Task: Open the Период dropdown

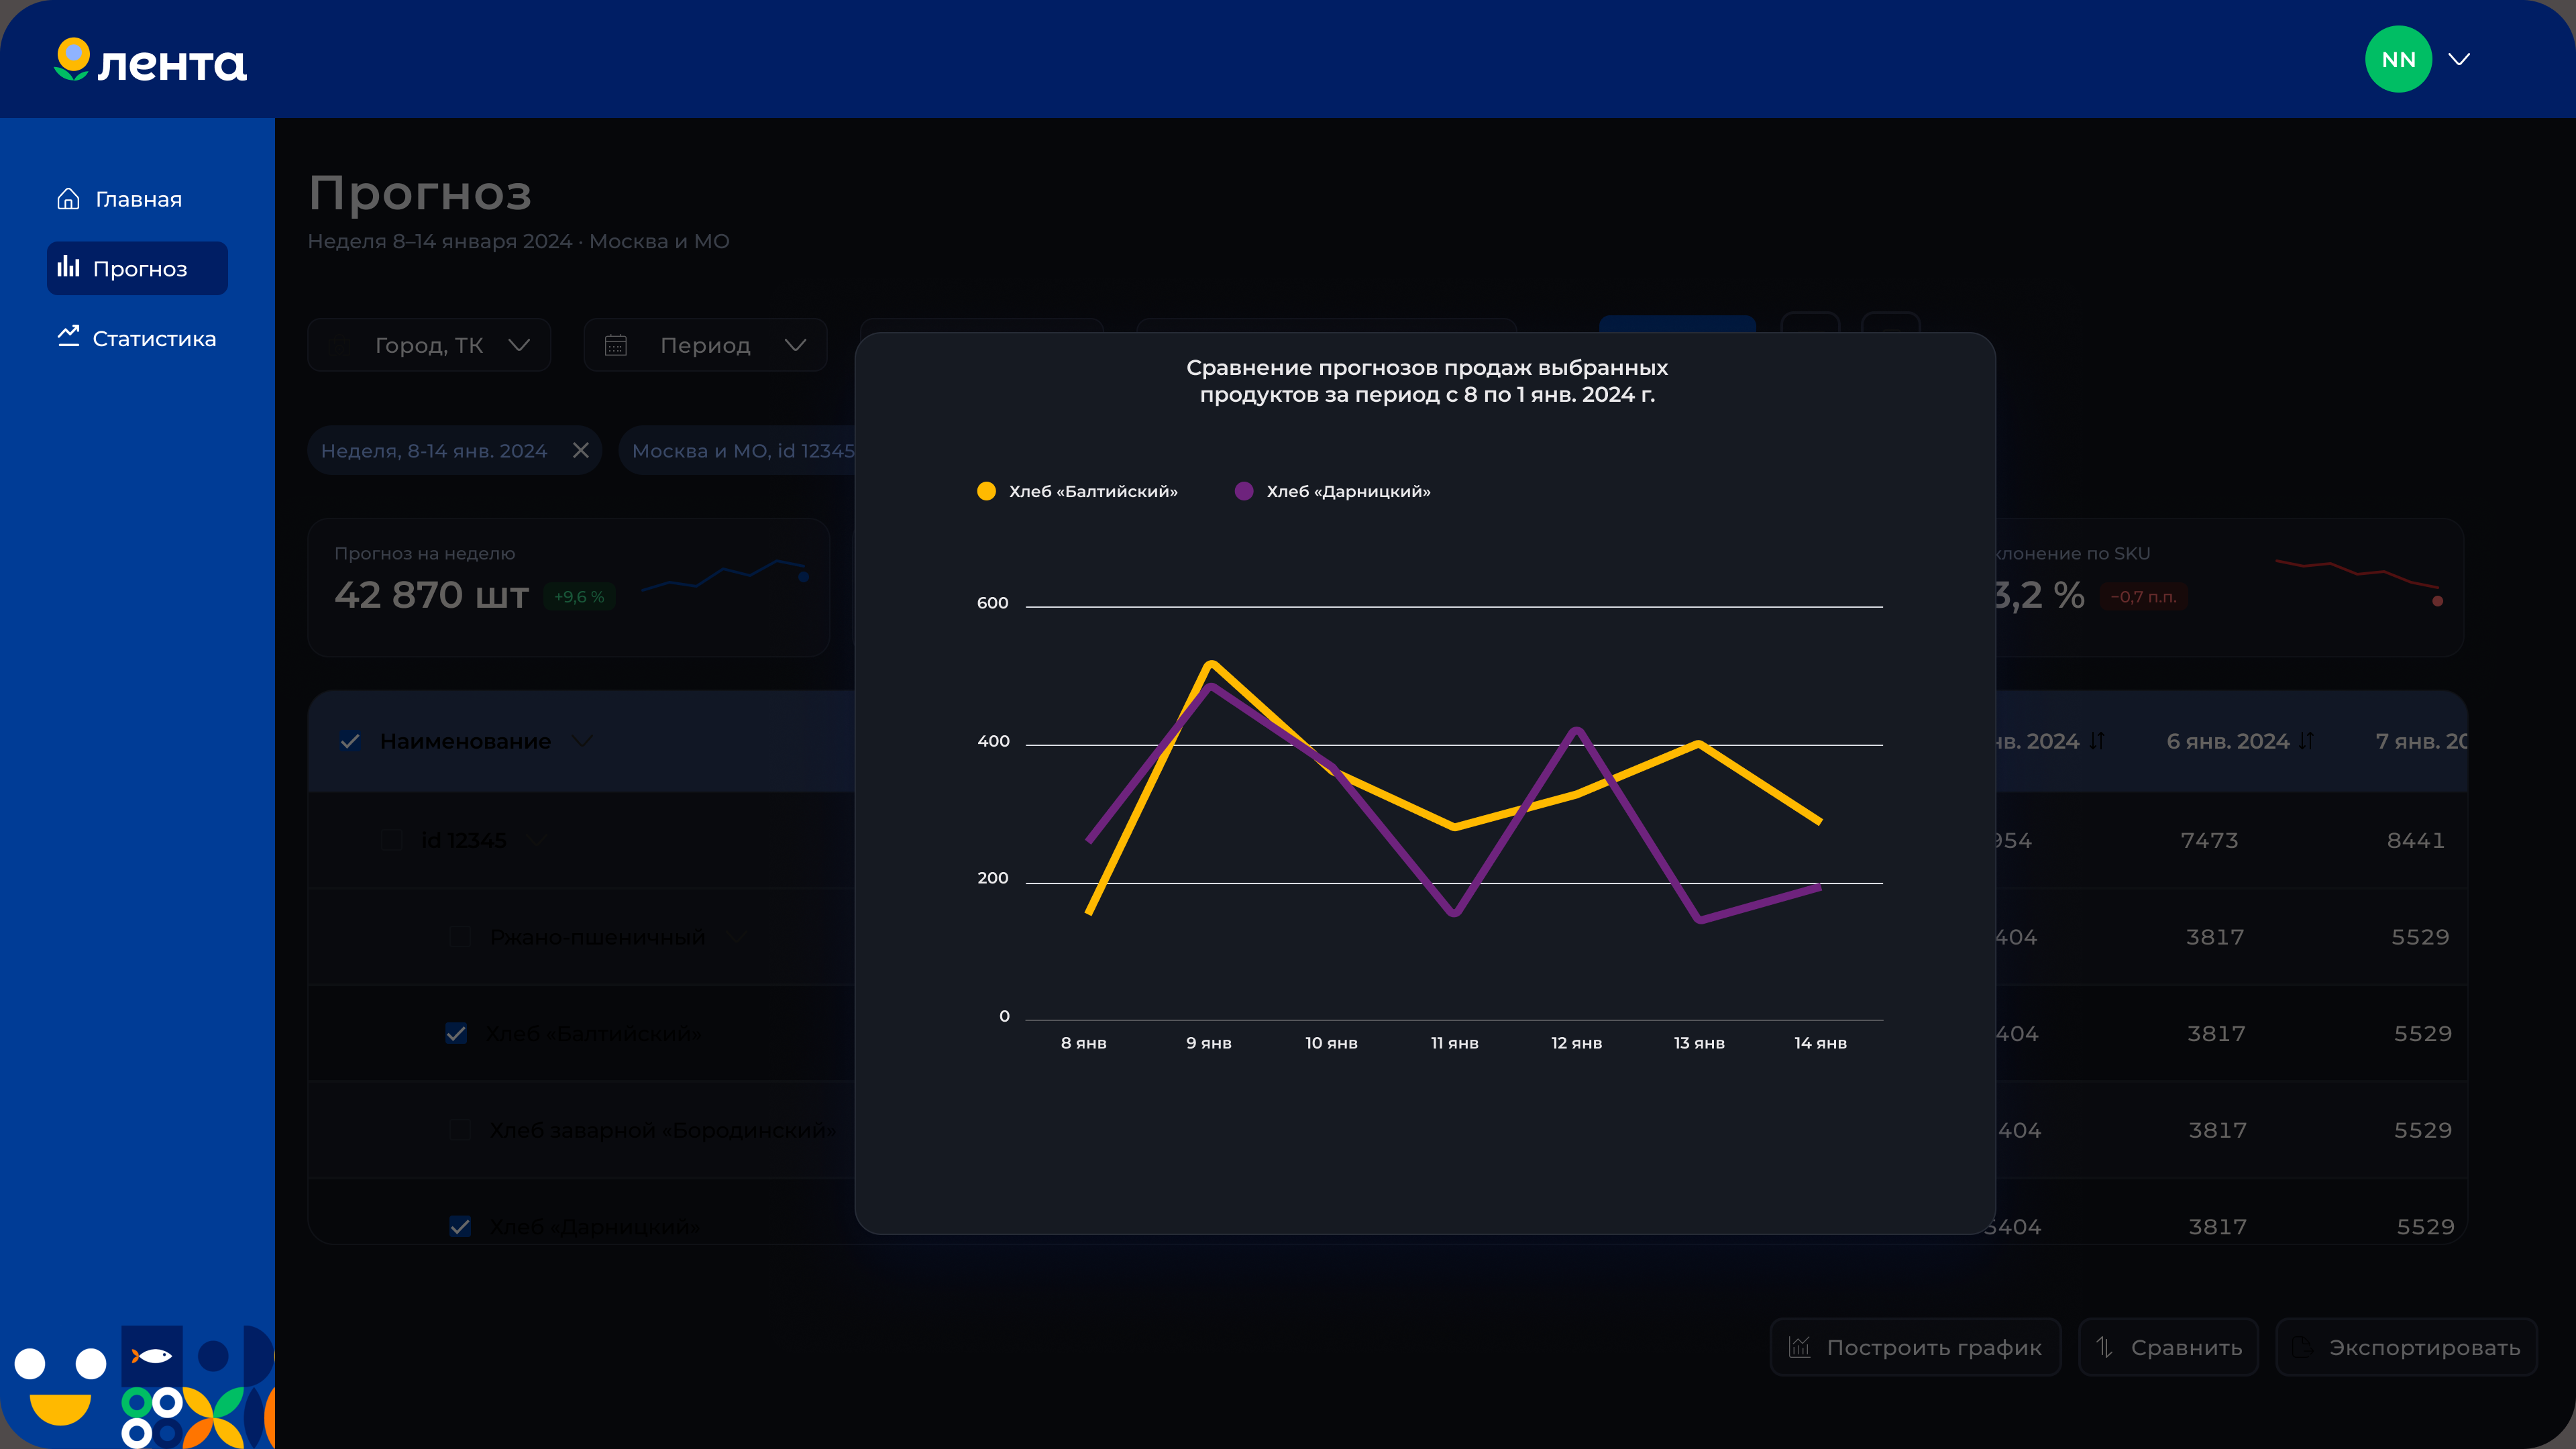Action: (705, 345)
